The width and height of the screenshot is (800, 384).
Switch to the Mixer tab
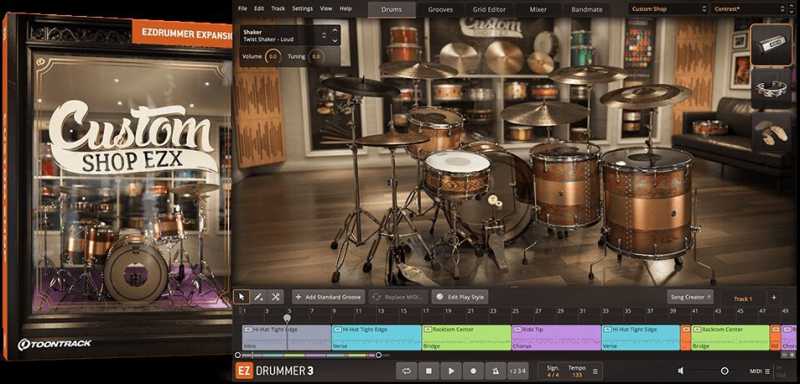click(x=538, y=9)
